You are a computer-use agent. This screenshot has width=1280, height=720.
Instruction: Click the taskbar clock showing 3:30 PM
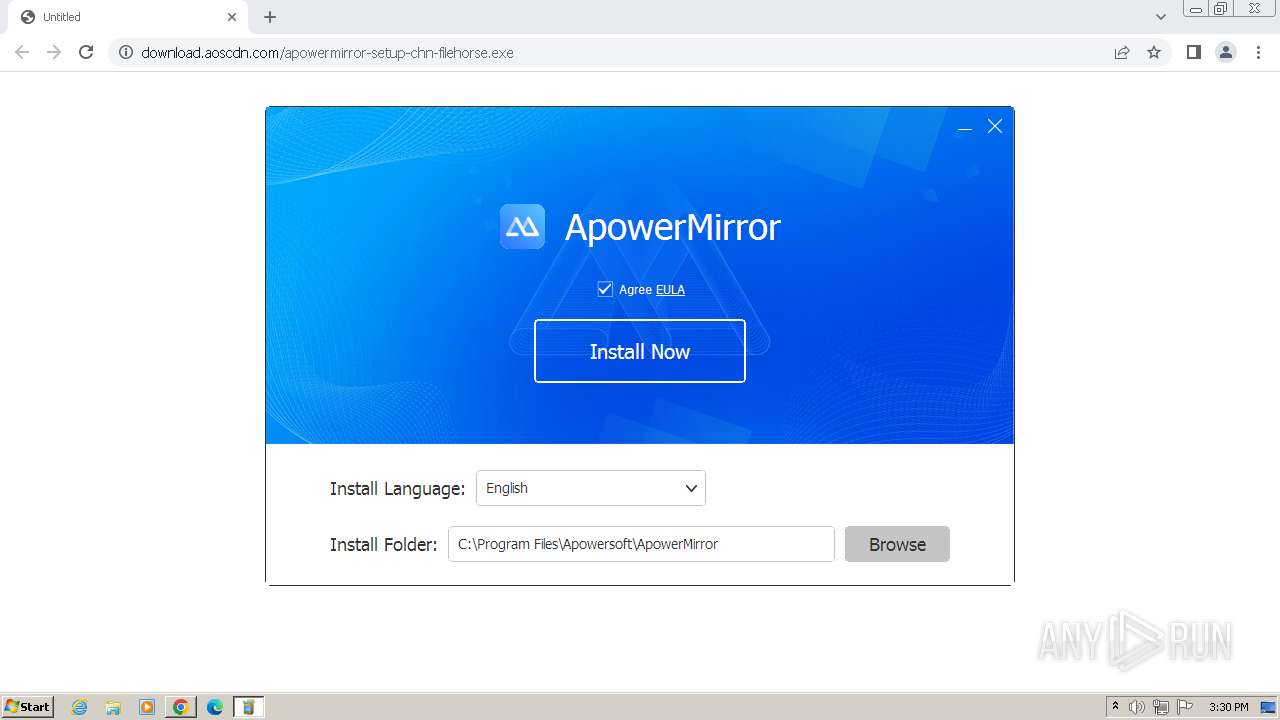pos(1228,707)
